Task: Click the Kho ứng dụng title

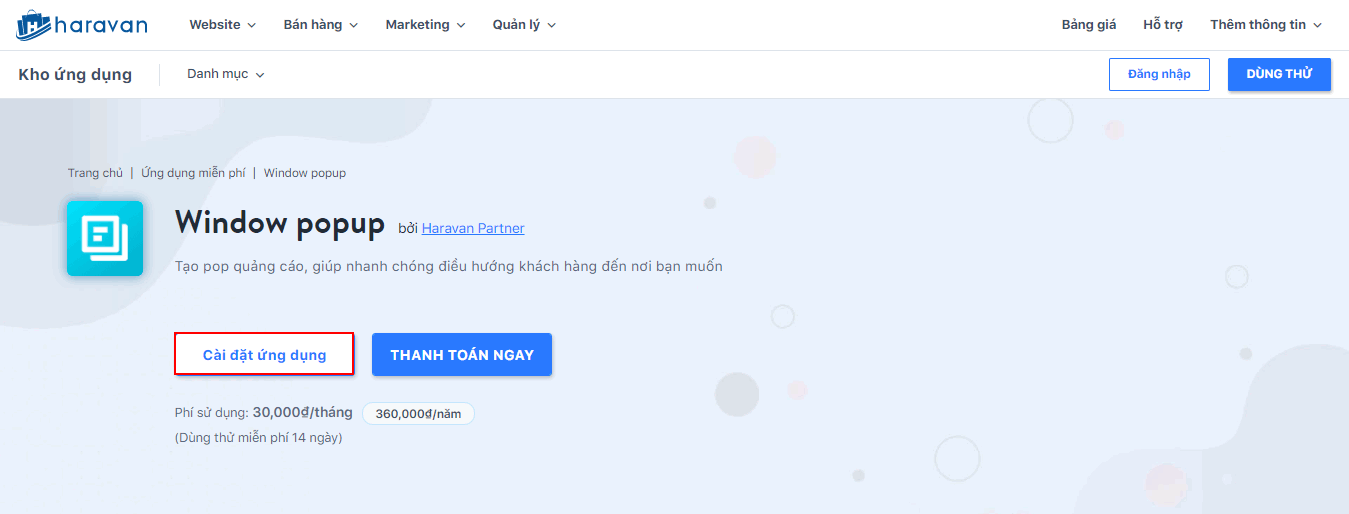Action: click(75, 74)
